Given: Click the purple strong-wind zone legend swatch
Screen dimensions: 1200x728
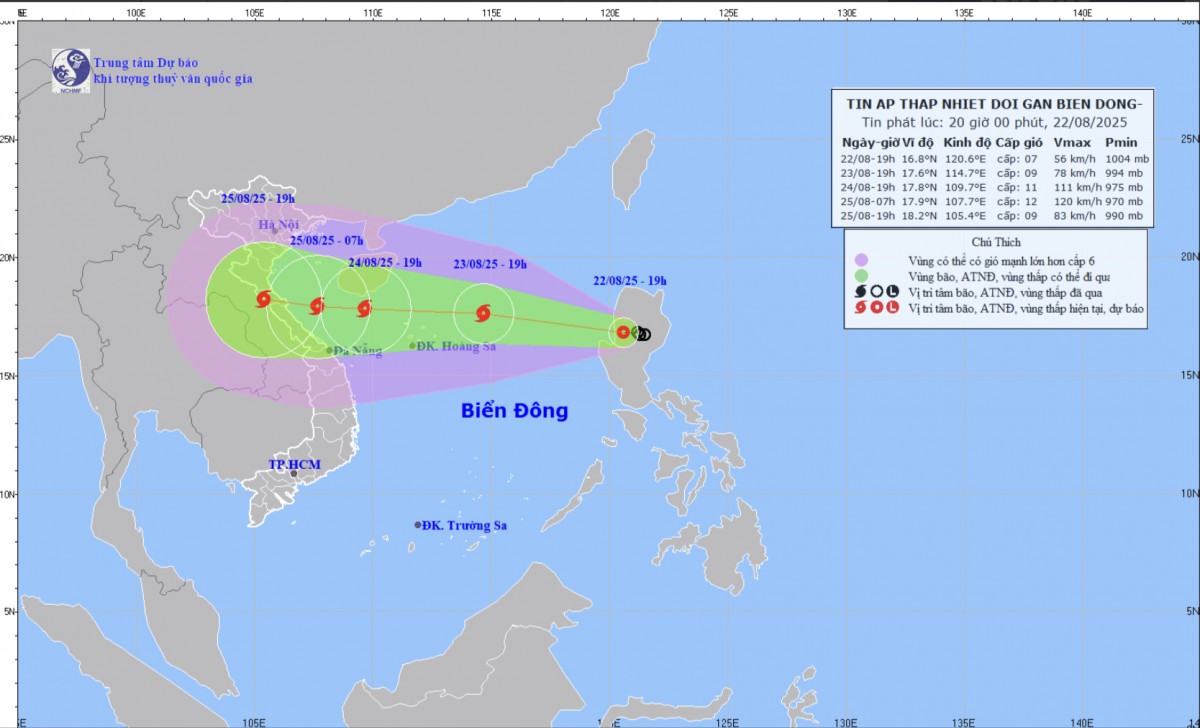Looking at the screenshot, I should [x=861, y=260].
